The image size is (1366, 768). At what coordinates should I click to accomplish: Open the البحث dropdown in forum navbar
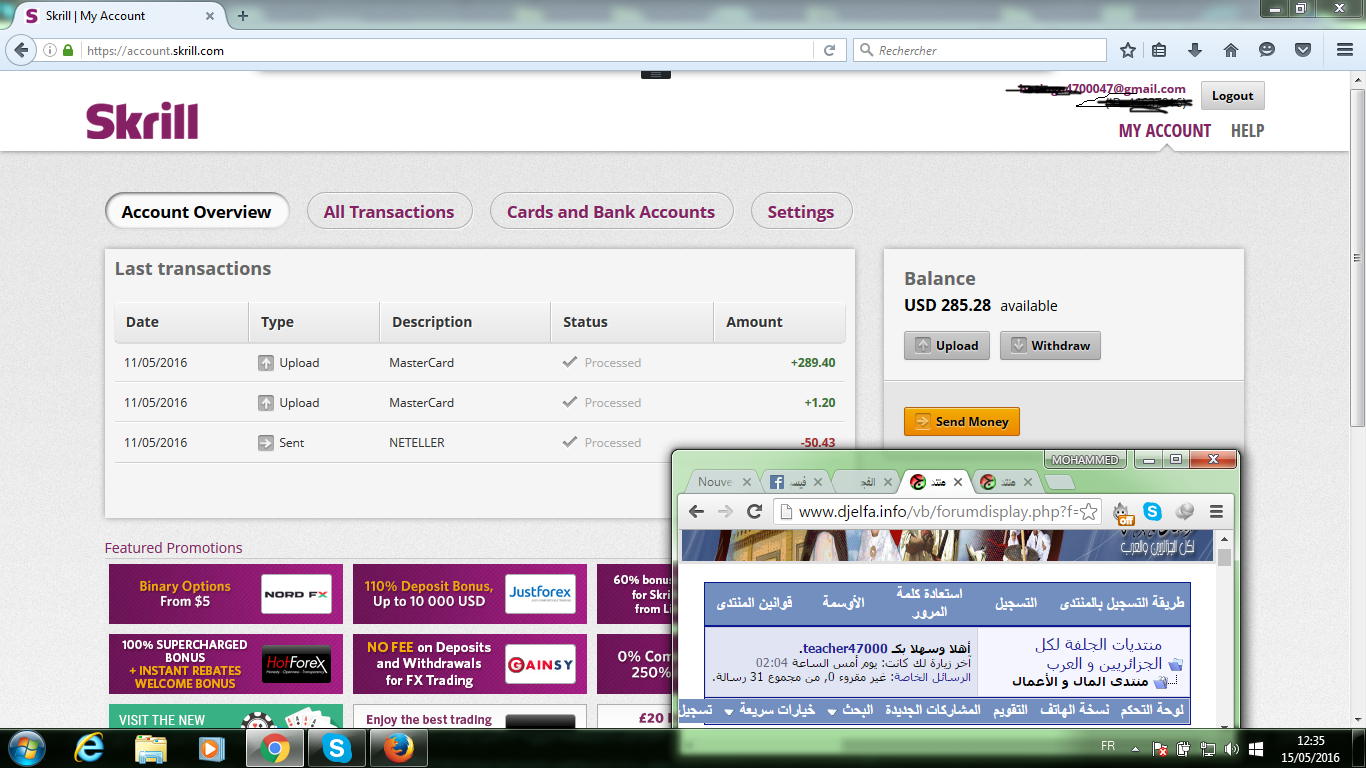(x=851, y=710)
